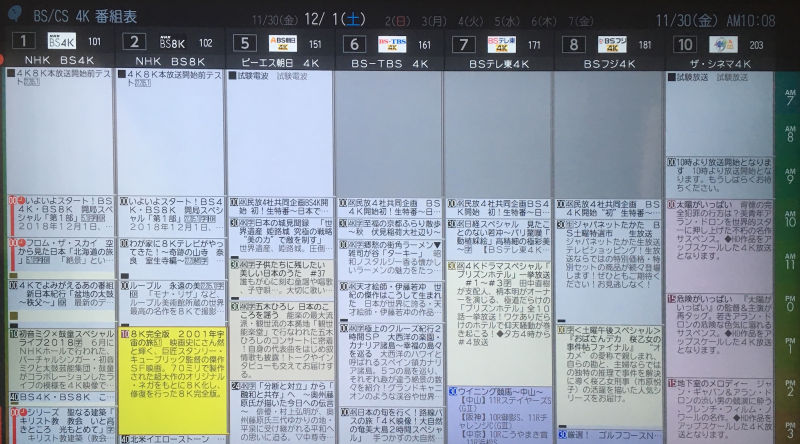Click the channel number 7 box

(463, 44)
